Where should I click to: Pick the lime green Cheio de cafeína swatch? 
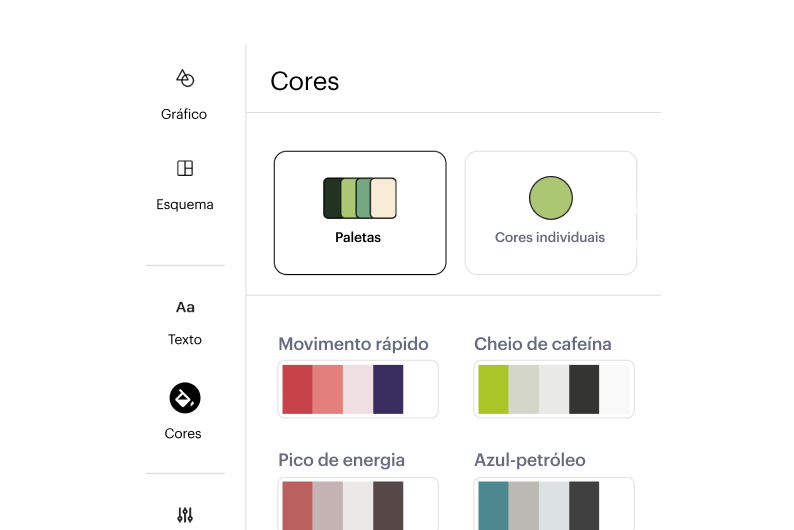(x=494, y=389)
